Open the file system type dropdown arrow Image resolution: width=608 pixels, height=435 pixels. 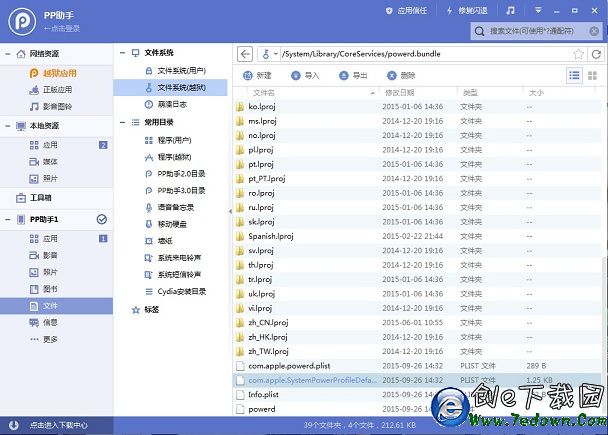pyautogui.click(x=276, y=54)
